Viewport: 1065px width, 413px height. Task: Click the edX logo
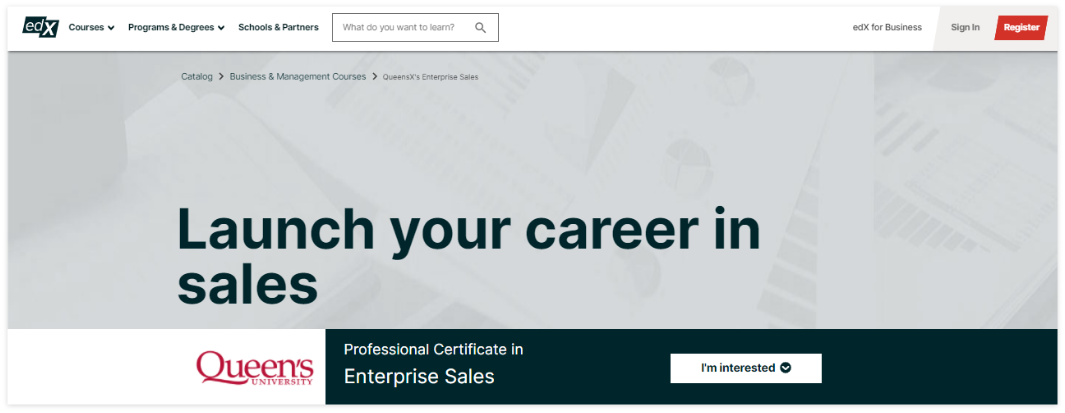coord(40,28)
